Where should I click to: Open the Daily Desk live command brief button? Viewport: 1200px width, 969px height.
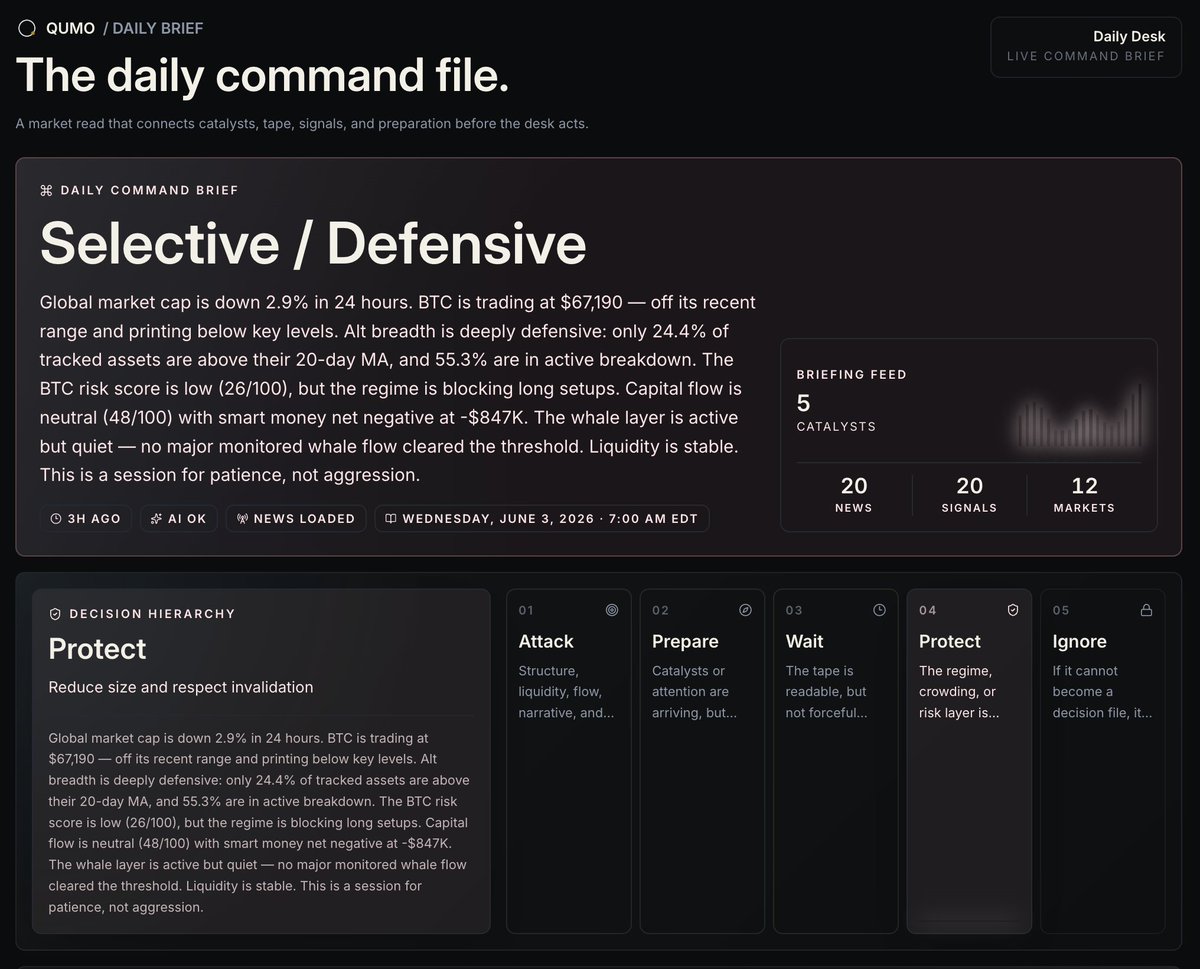click(x=1086, y=46)
